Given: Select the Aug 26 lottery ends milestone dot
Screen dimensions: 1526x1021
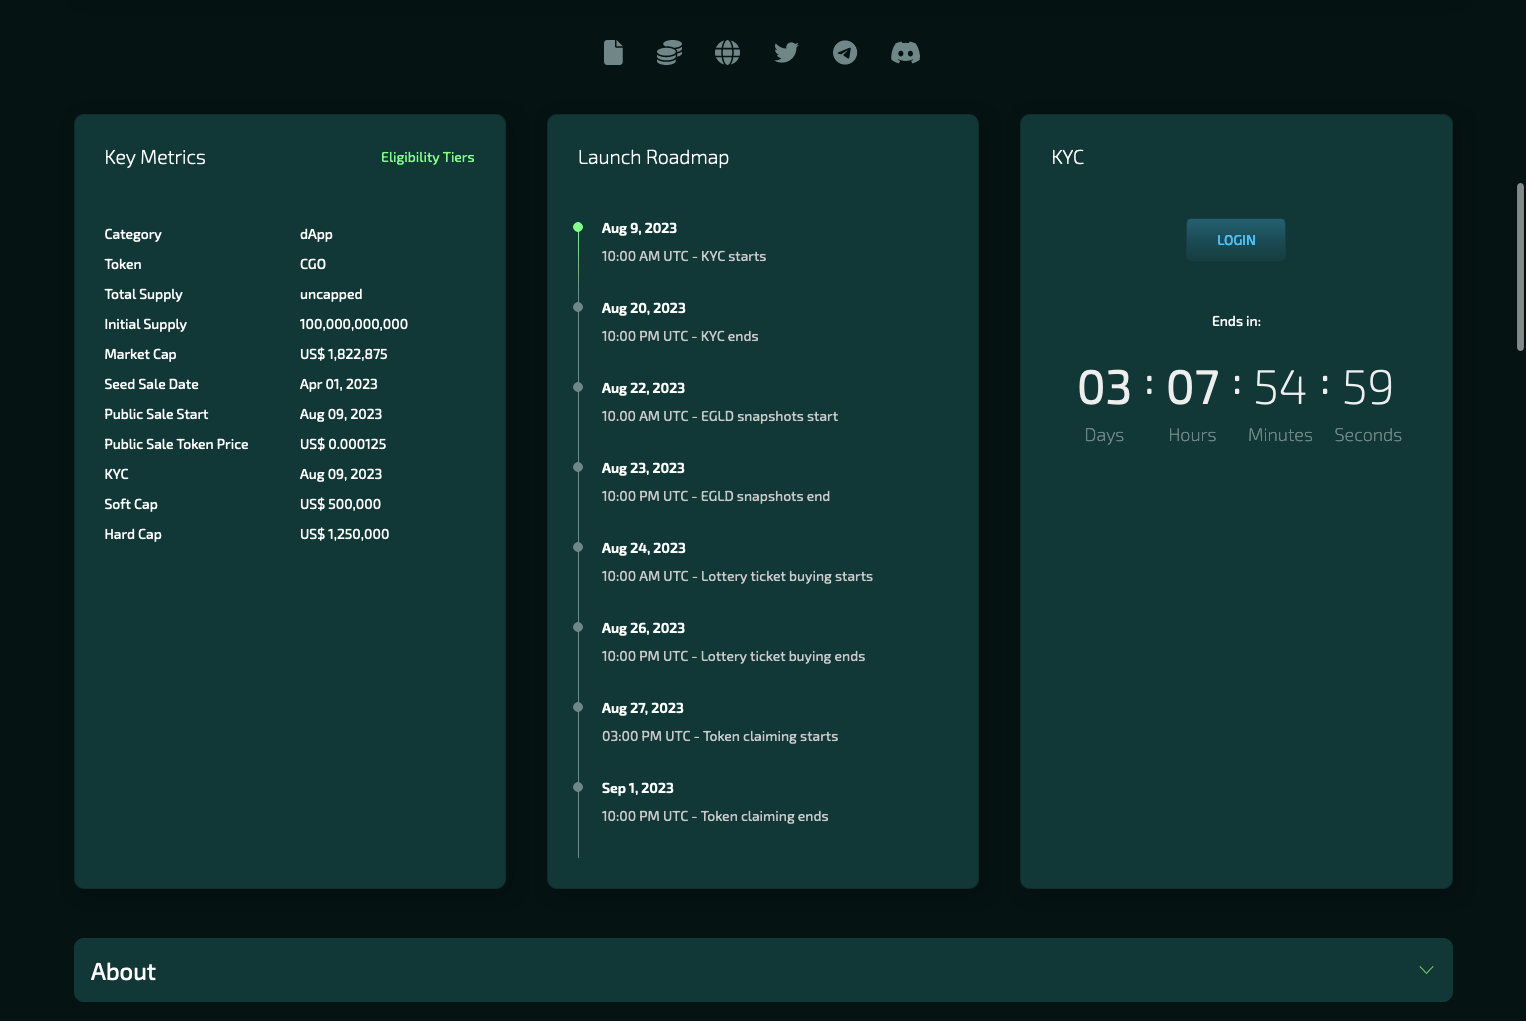Looking at the screenshot, I should click(x=578, y=627).
